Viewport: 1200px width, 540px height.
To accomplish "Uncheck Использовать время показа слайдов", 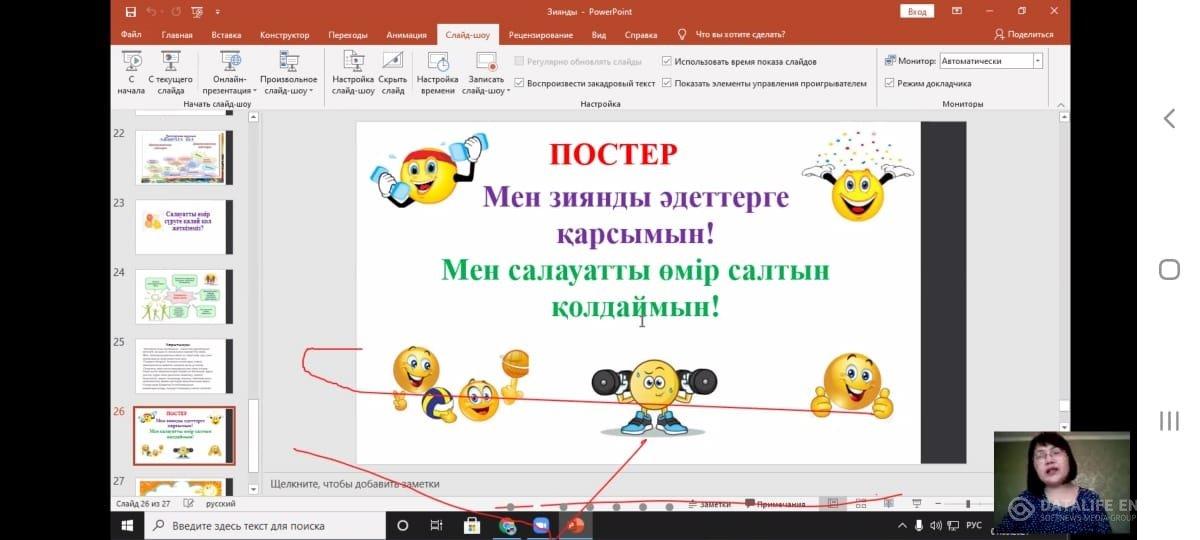I will (667, 61).
